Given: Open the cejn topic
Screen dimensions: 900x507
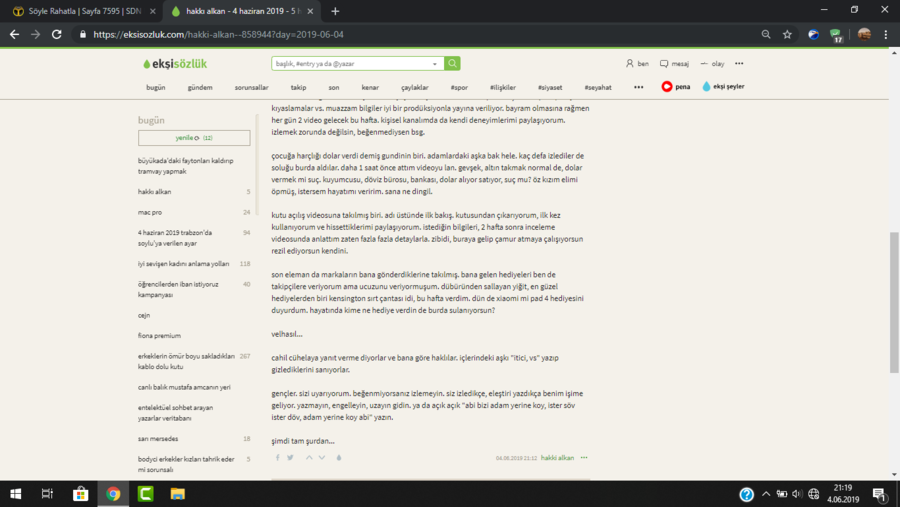Looking at the screenshot, I should tap(143, 315).
